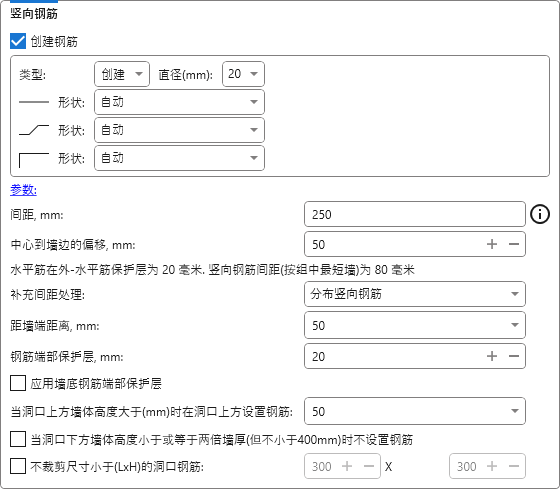Open the 类型 dropdown showing 创建

(122, 74)
